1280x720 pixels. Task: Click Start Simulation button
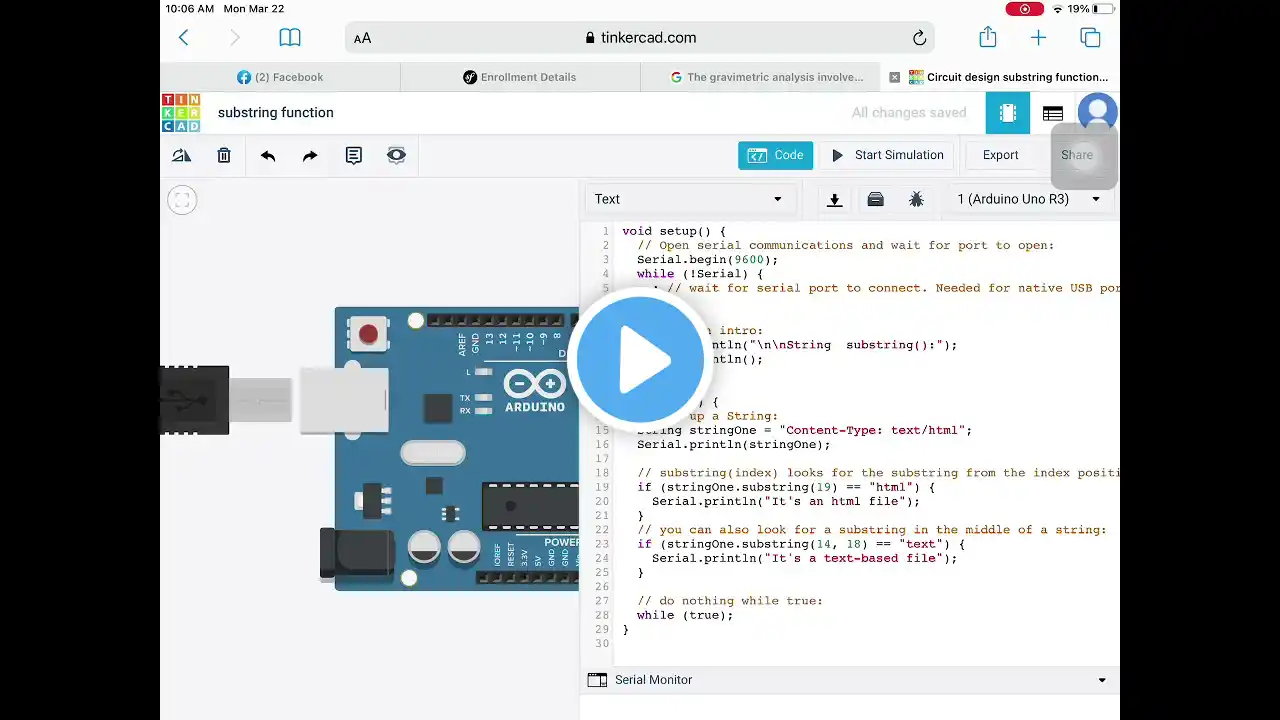pyautogui.click(x=887, y=155)
